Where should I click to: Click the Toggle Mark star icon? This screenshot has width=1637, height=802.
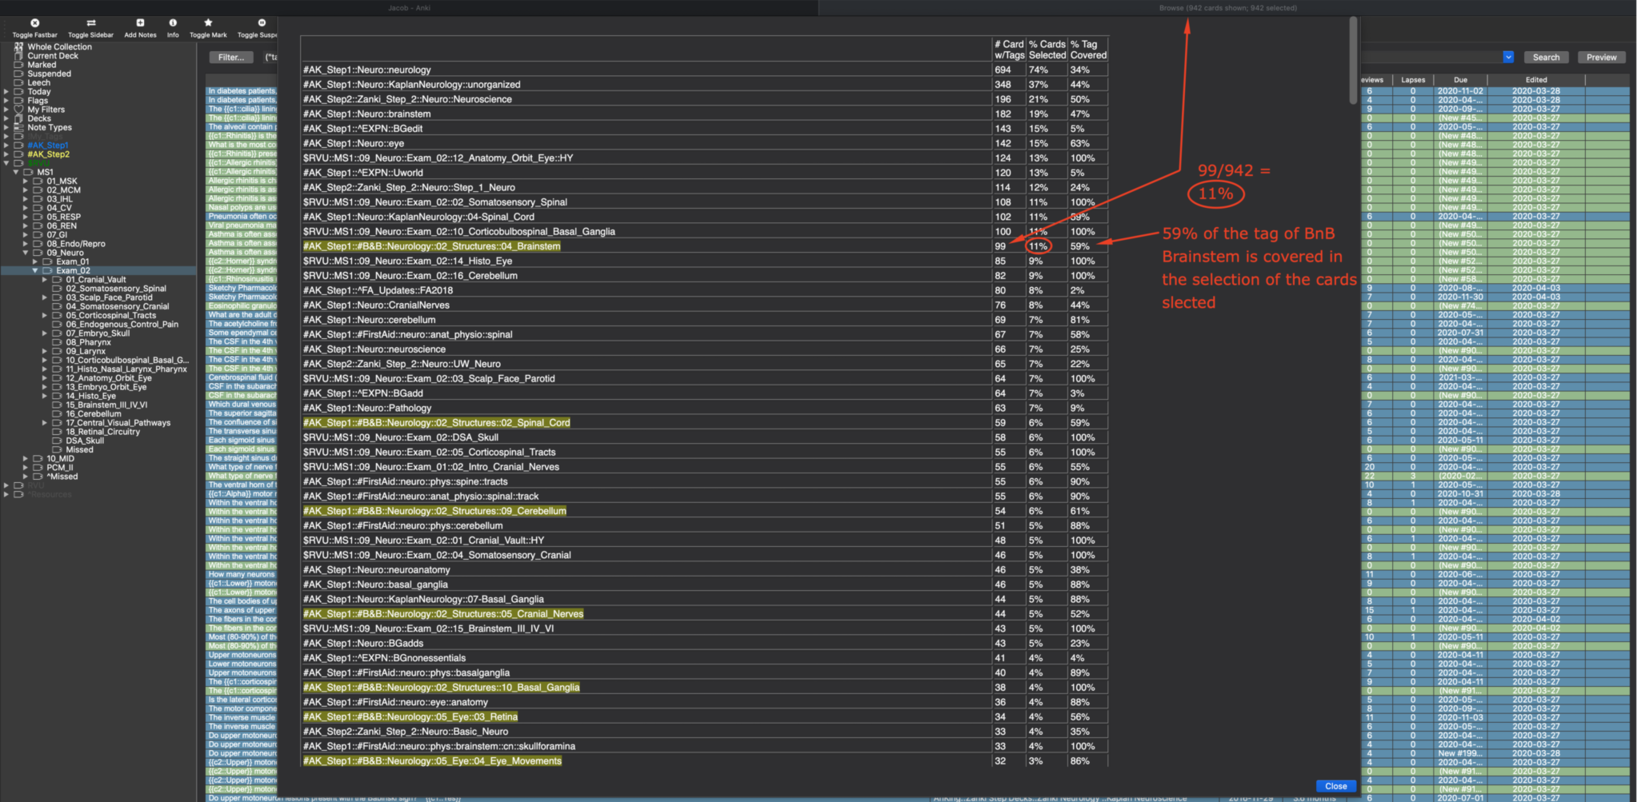pos(208,22)
